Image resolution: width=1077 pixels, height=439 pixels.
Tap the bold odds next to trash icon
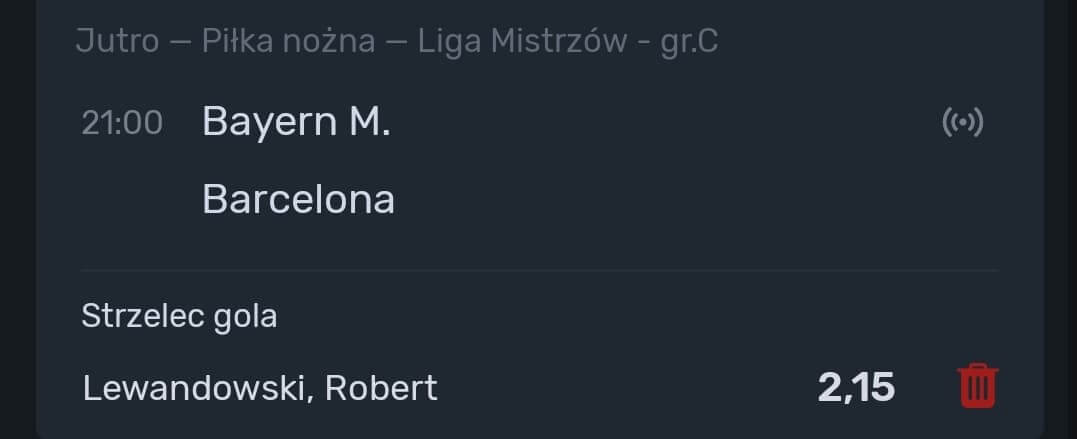coord(855,387)
